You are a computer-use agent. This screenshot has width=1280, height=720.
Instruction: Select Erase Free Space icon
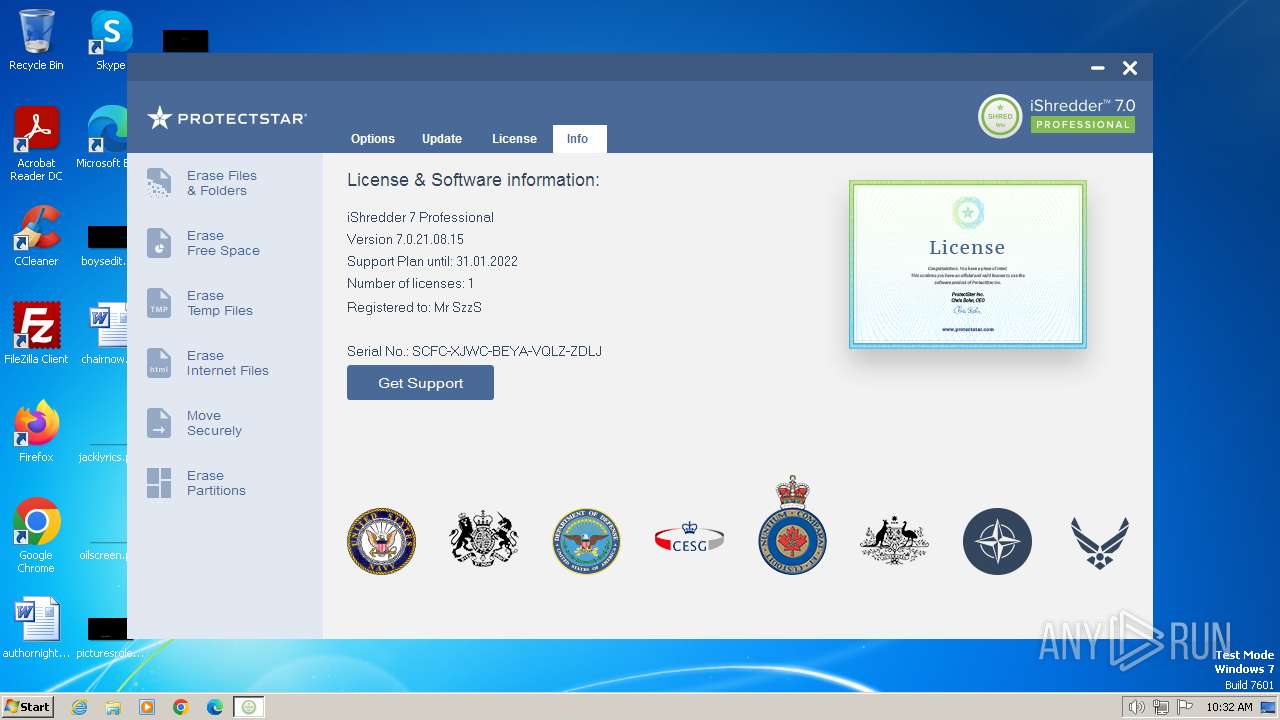pyautogui.click(x=159, y=243)
